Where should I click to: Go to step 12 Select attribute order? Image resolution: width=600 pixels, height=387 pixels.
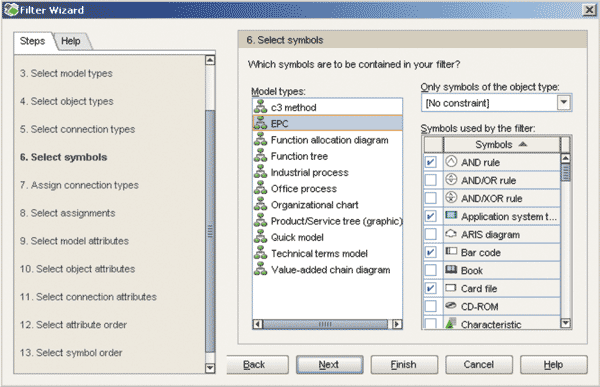(x=73, y=325)
